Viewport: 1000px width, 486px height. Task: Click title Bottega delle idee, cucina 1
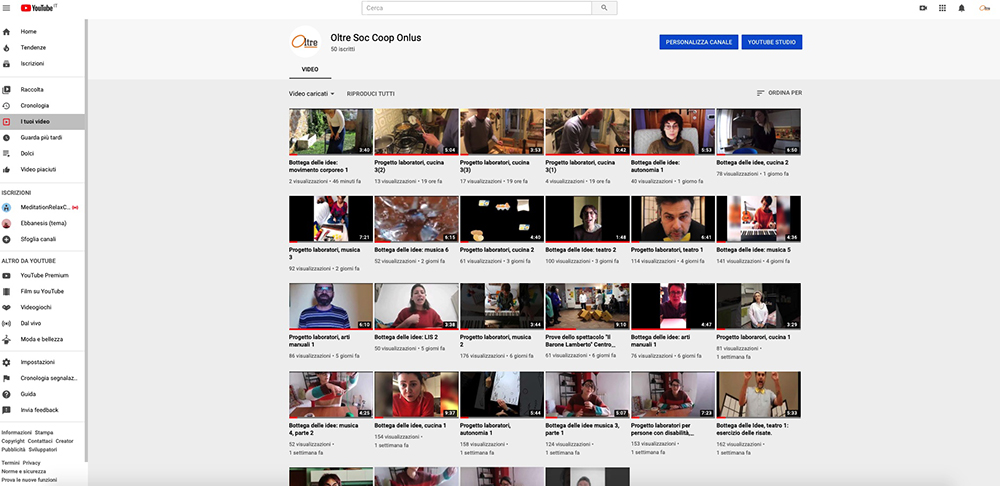click(410, 425)
